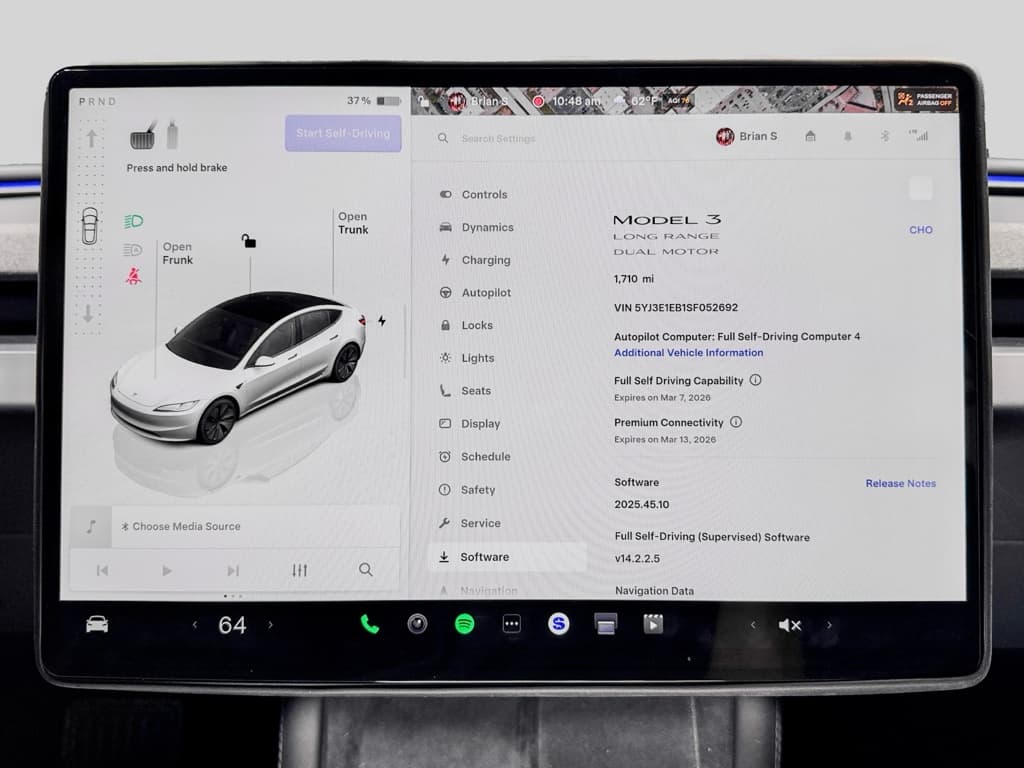The height and width of the screenshot is (768, 1024).
Task: Tap the unlock icon to lock vehicle
Action: [250, 241]
